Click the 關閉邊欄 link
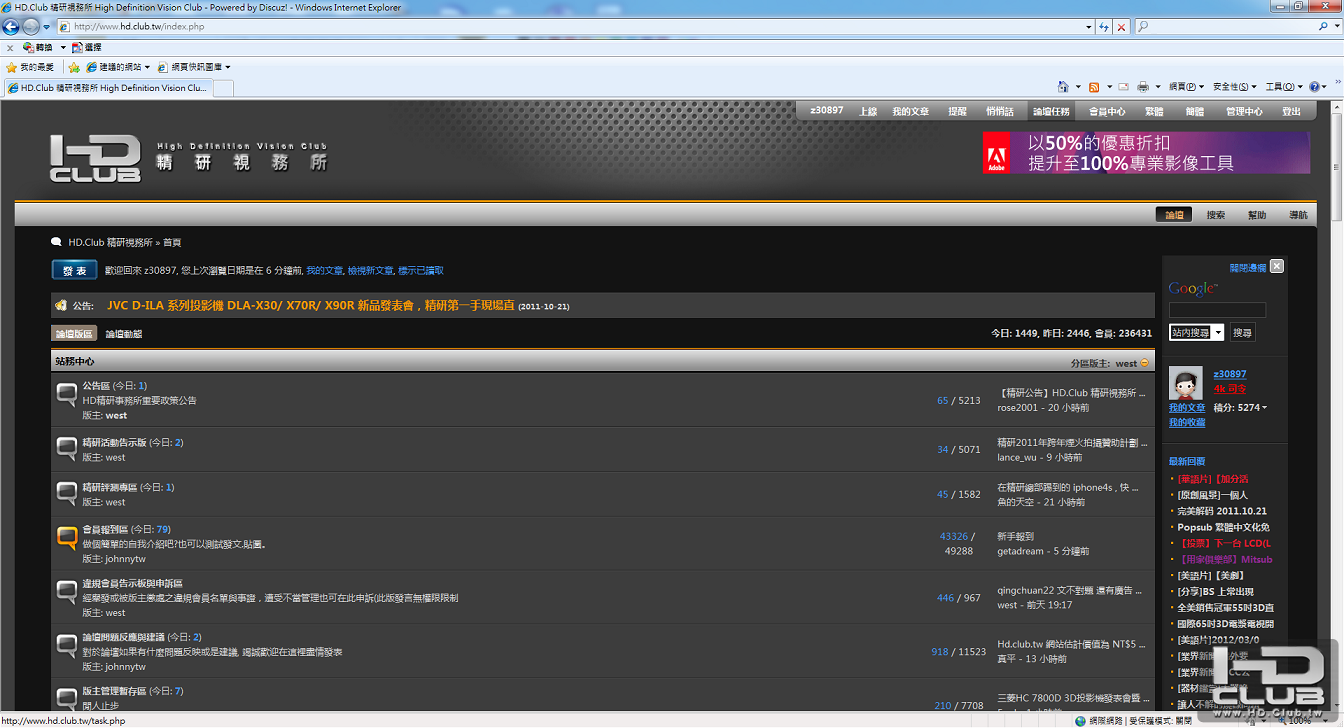Screen dimensions: 1344x728 [1248, 268]
